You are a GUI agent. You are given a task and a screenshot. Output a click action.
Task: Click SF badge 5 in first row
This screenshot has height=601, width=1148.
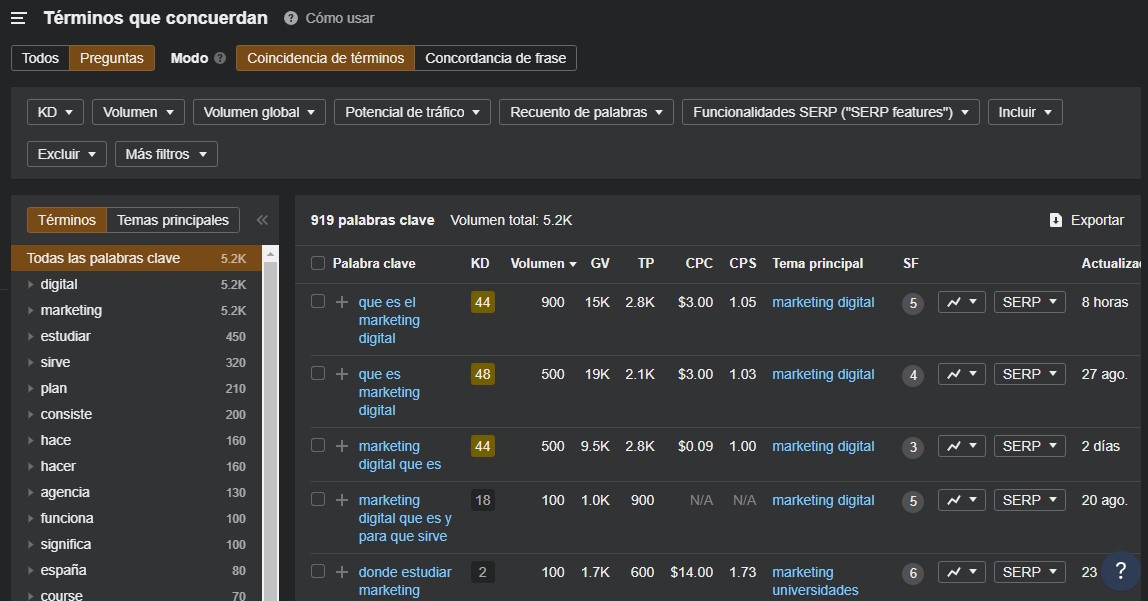912,303
